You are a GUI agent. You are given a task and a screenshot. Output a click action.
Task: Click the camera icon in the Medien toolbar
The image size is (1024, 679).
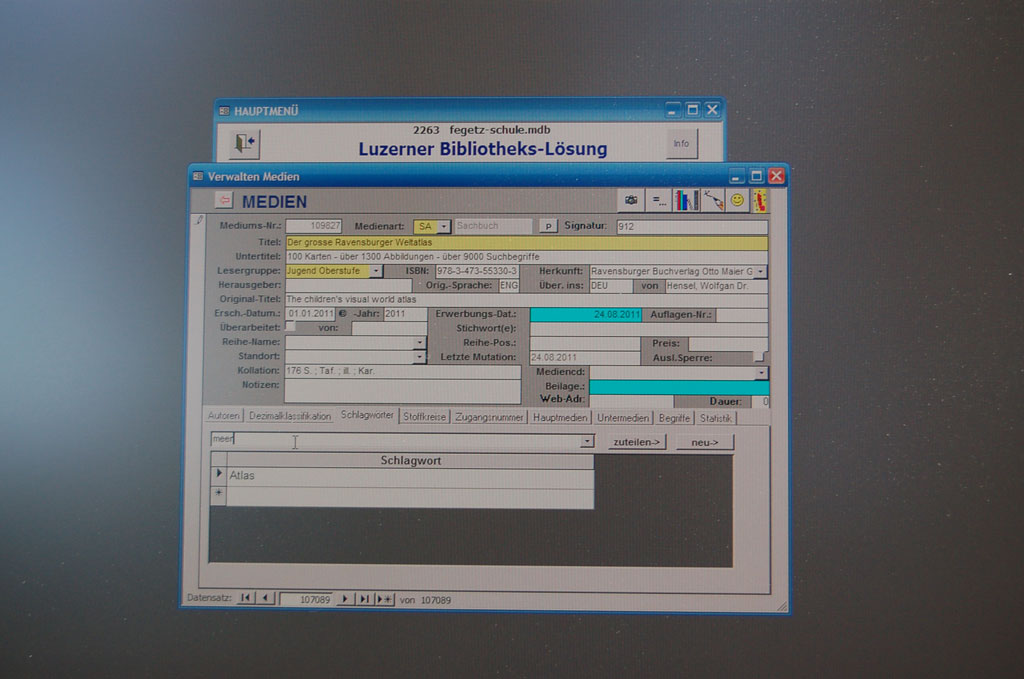click(631, 200)
